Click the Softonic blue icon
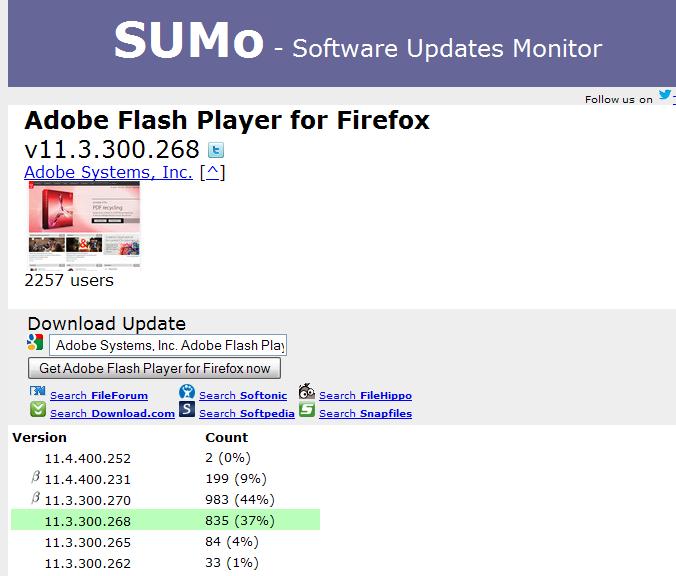The image size is (676, 576). point(186,393)
